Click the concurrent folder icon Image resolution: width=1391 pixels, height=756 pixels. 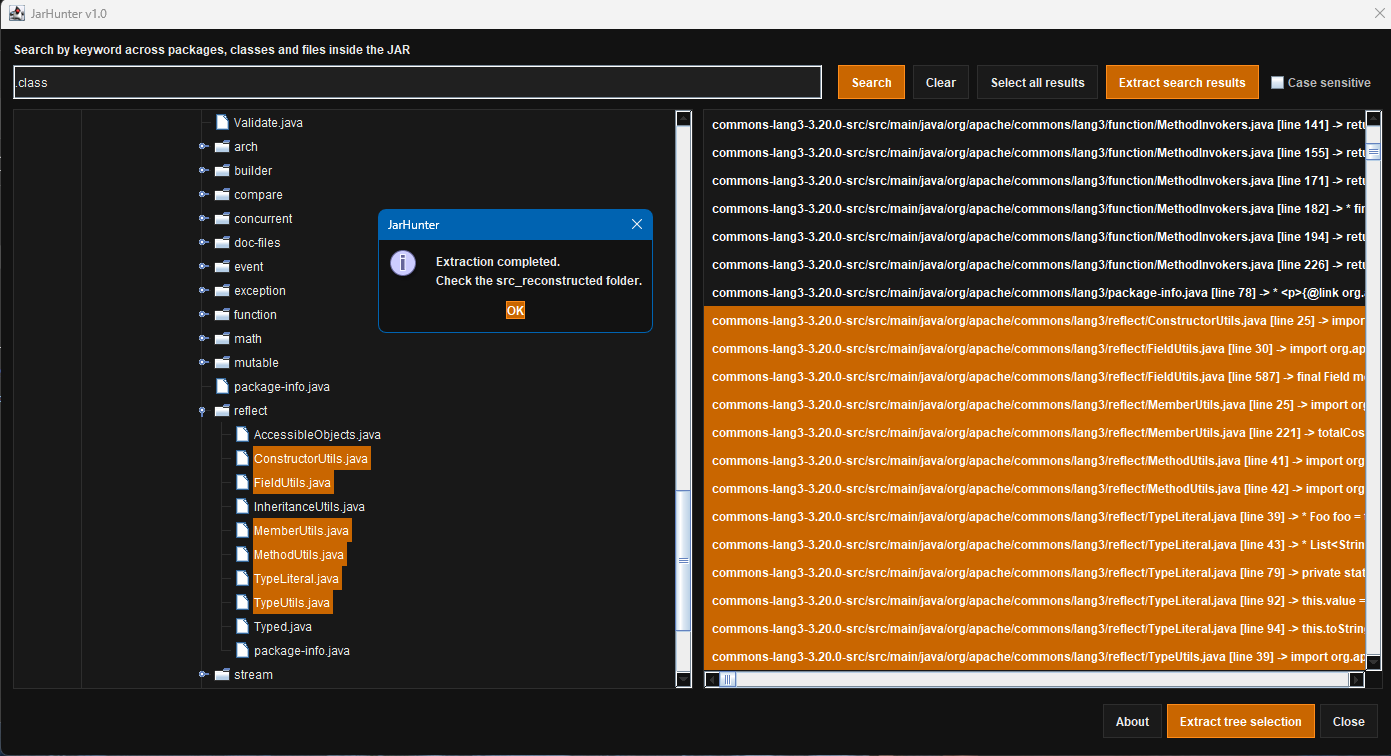click(x=222, y=219)
